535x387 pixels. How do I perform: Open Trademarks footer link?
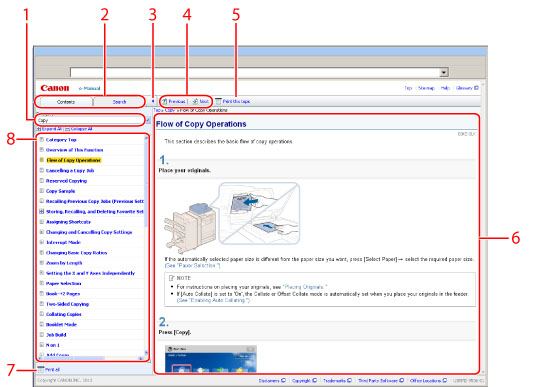(337, 380)
